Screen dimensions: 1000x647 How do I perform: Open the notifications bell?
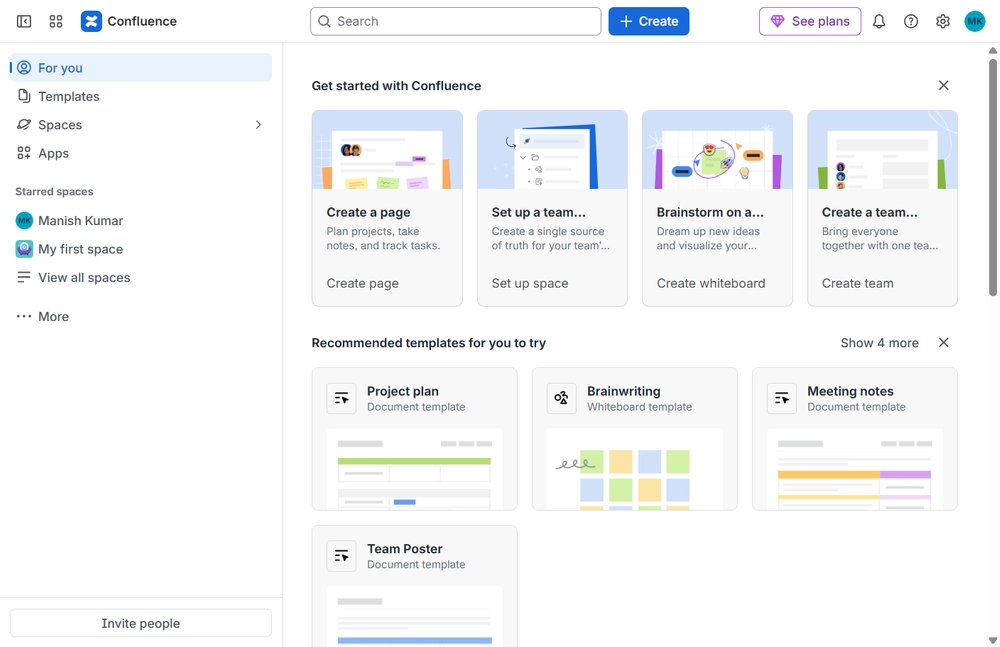pos(879,21)
